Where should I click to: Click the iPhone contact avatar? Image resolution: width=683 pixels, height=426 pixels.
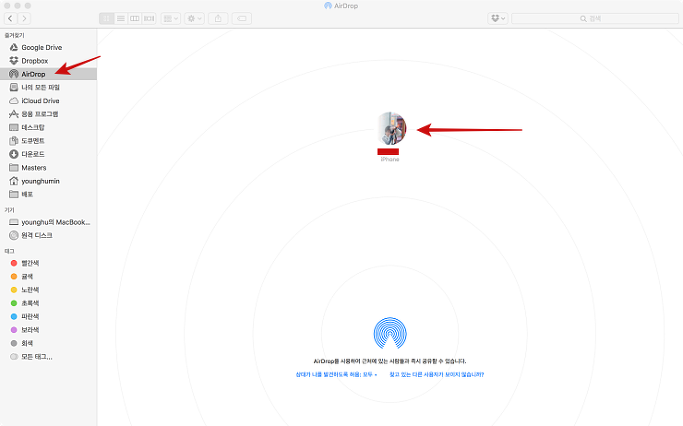click(391, 128)
